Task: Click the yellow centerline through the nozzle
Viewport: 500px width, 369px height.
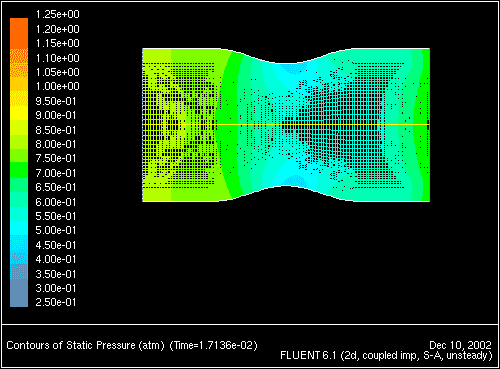Action: click(286, 125)
